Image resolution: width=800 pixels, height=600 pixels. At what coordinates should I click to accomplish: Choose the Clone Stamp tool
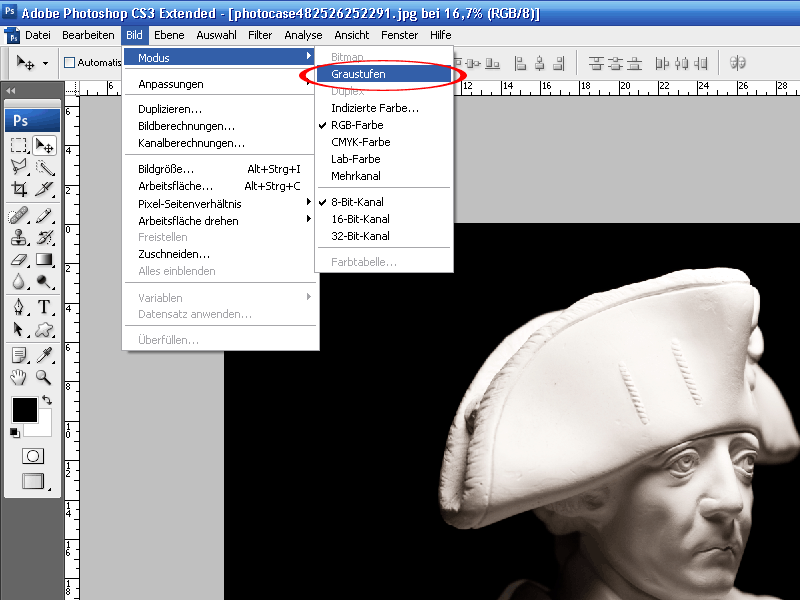[x=19, y=237]
